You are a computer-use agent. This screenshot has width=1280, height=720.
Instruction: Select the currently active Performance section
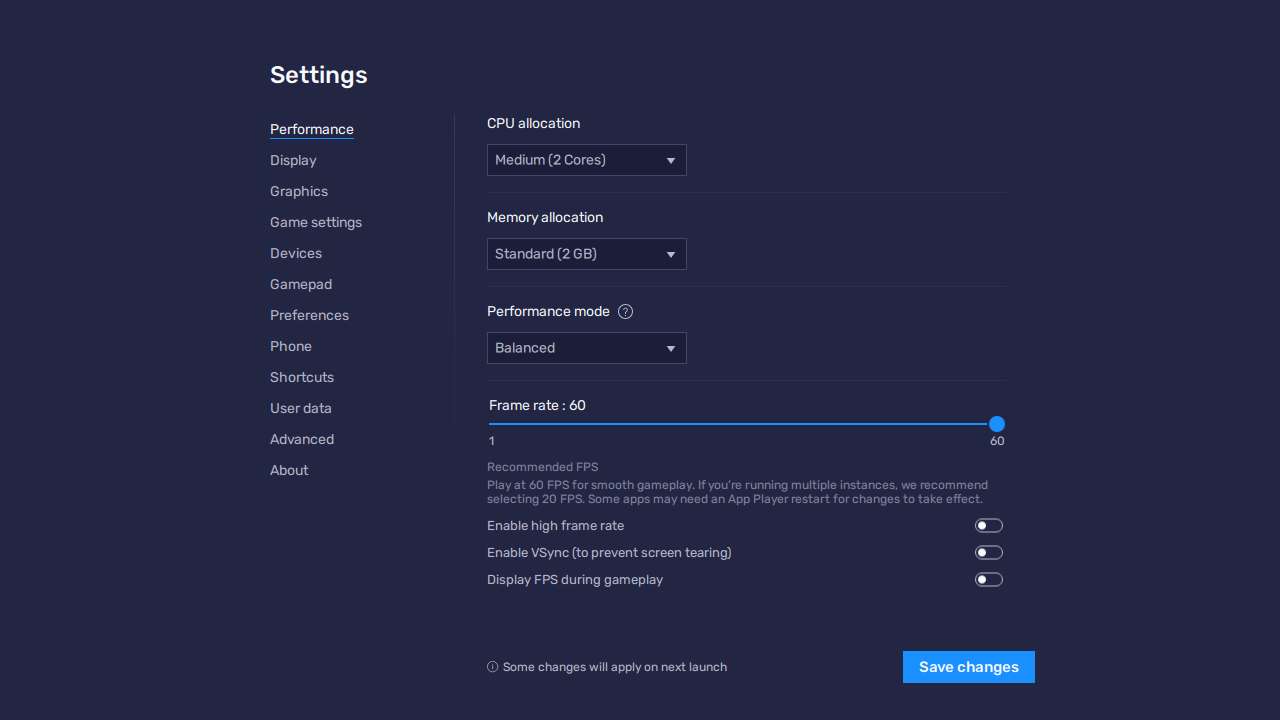coord(312,129)
